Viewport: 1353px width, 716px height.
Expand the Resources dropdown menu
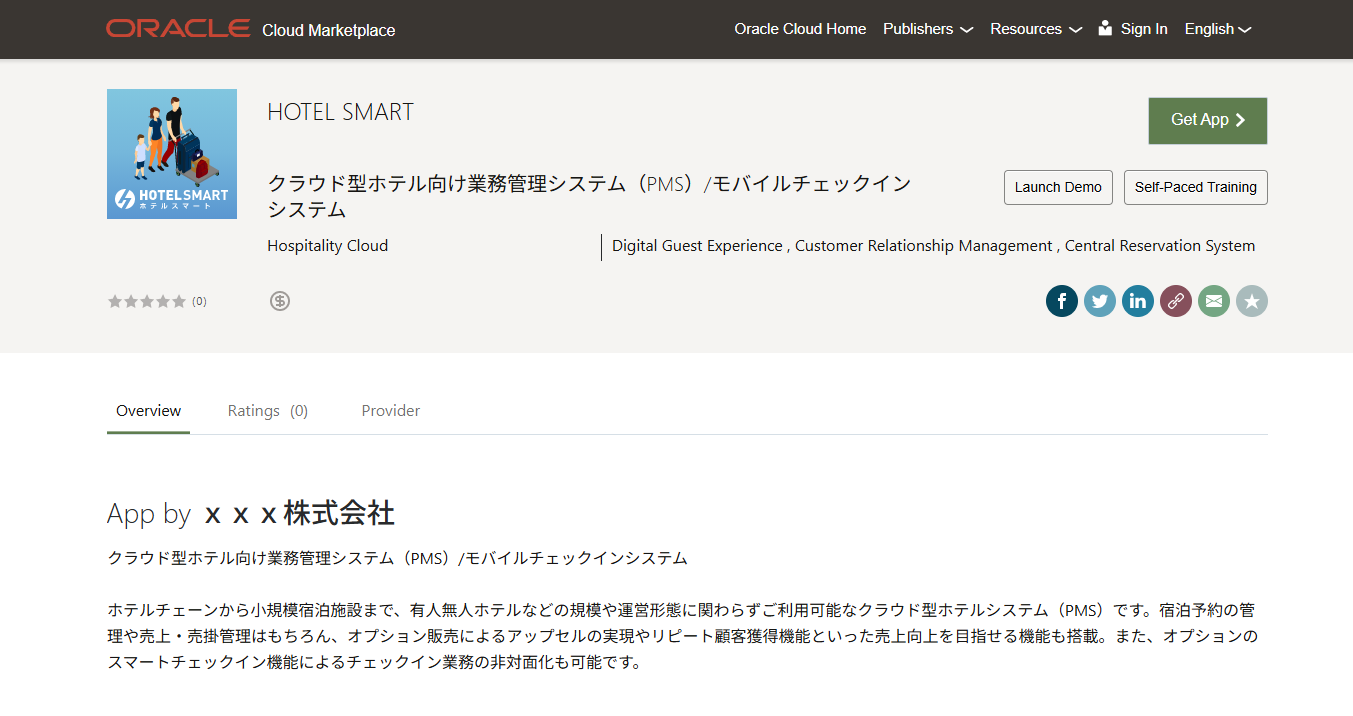point(1035,29)
